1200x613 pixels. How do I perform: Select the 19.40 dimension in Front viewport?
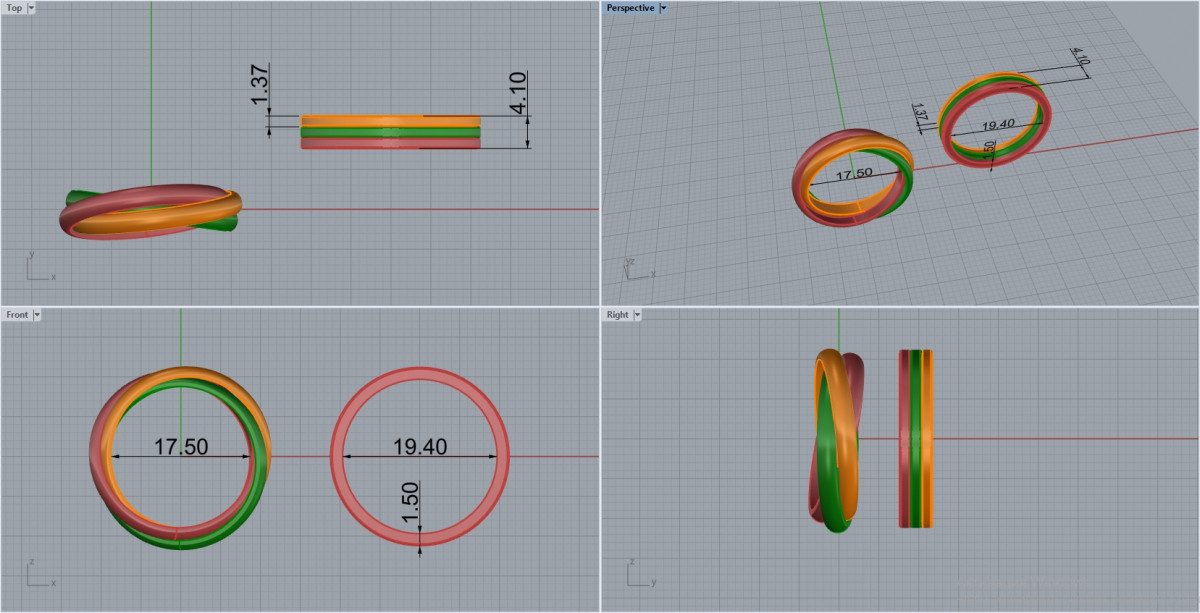click(x=419, y=447)
